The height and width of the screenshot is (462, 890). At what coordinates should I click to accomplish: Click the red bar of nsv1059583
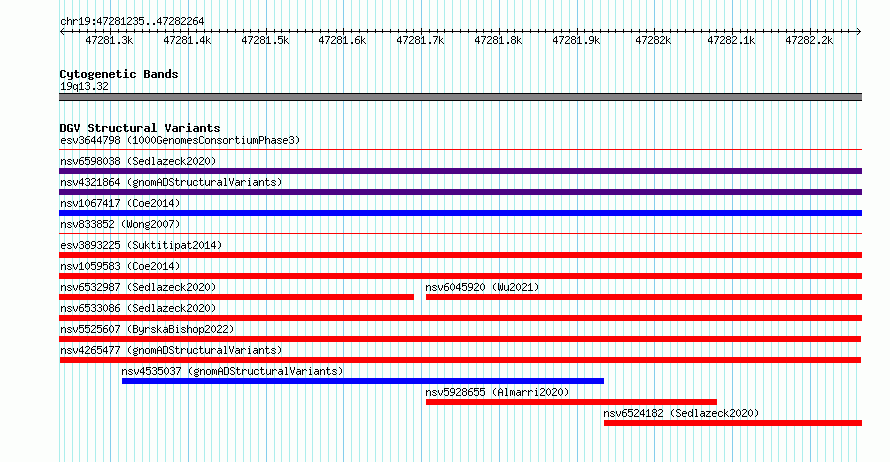pyautogui.click(x=460, y=276)
